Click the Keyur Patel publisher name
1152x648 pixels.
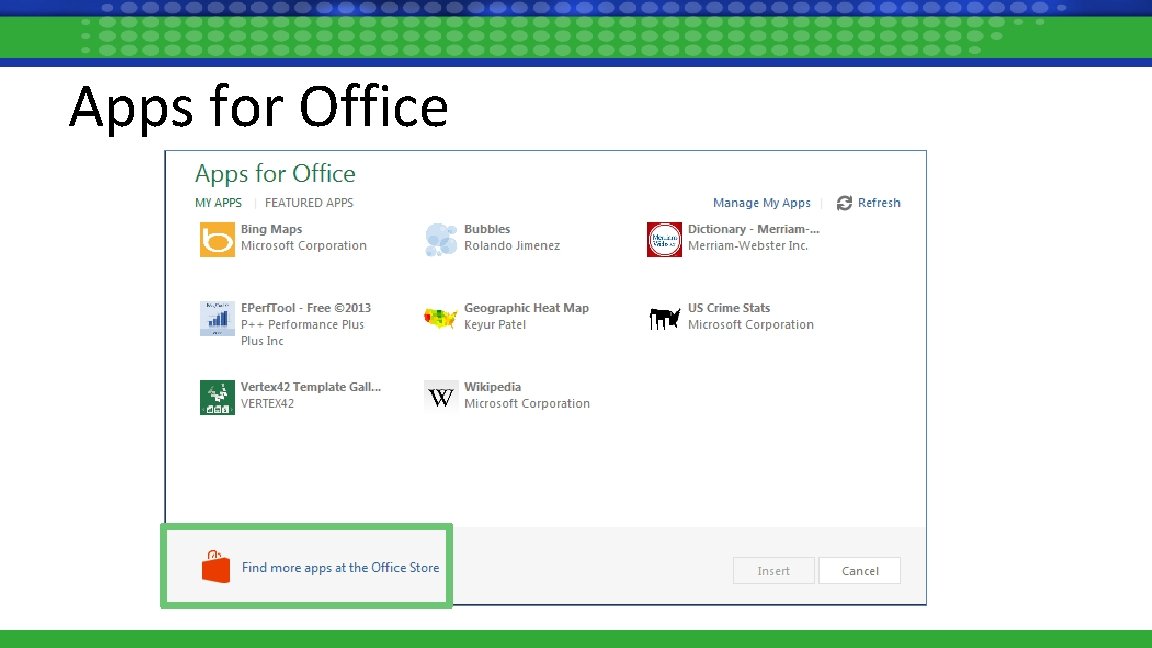pyautogui.click(x=494, y=325)
